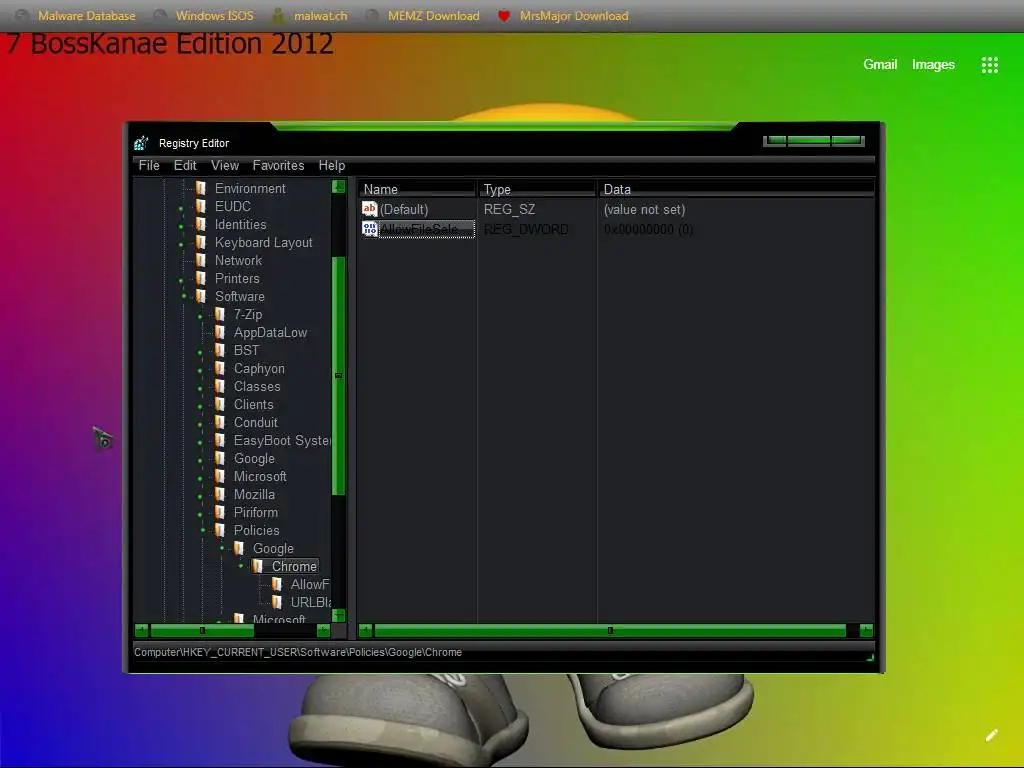Collapse the Software key node
The image size is (1024, 768).
pos(184,297)
